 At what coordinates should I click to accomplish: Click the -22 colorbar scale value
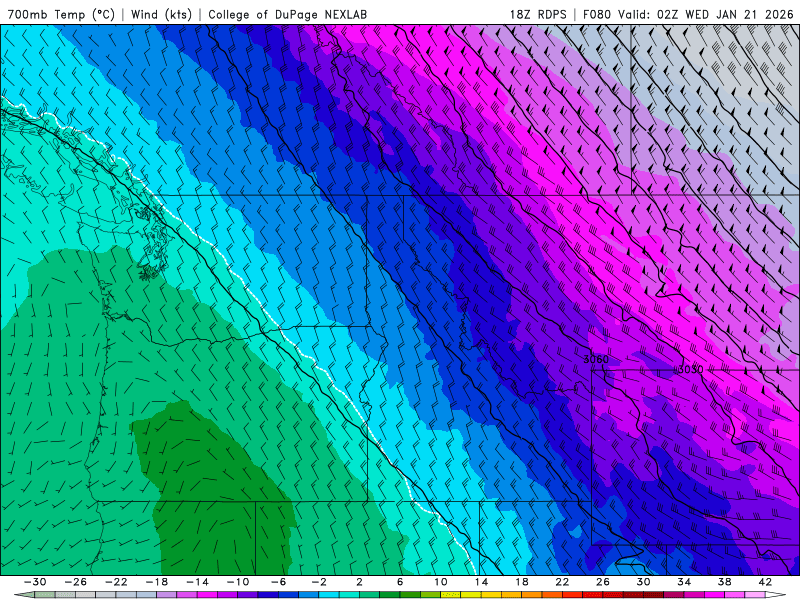point(116,582)
